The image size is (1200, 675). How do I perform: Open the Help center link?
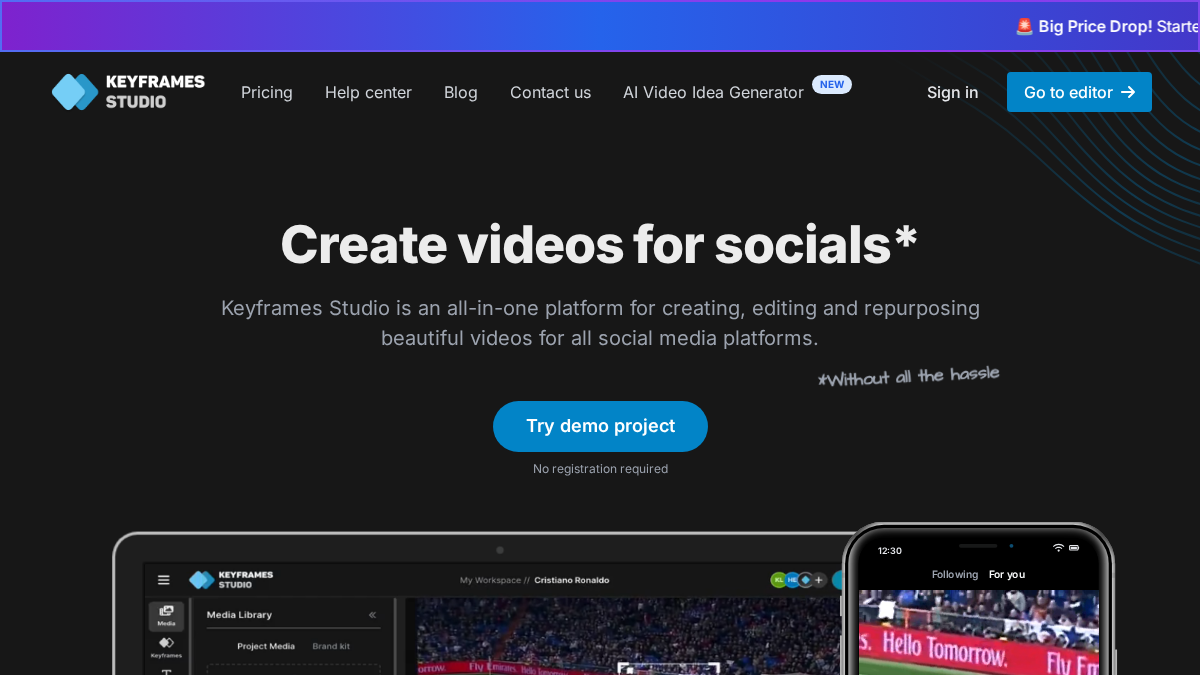368,92
